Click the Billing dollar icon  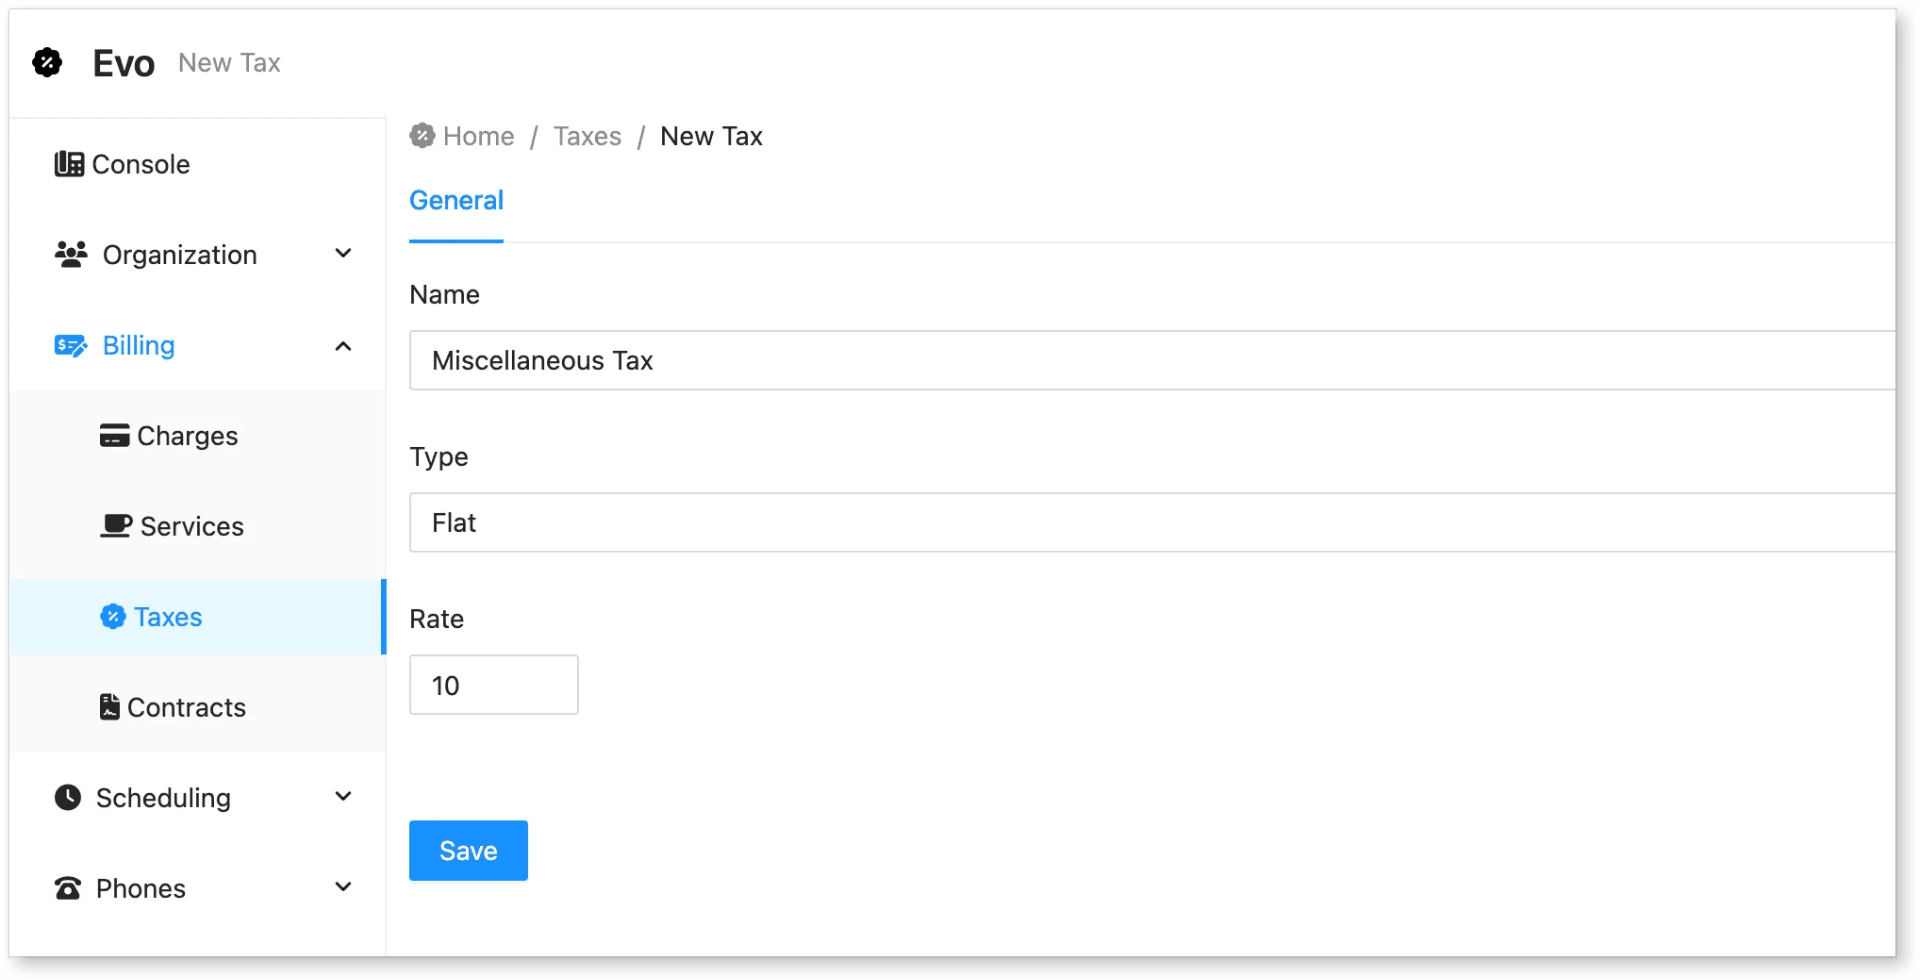[x=71, y=346]
